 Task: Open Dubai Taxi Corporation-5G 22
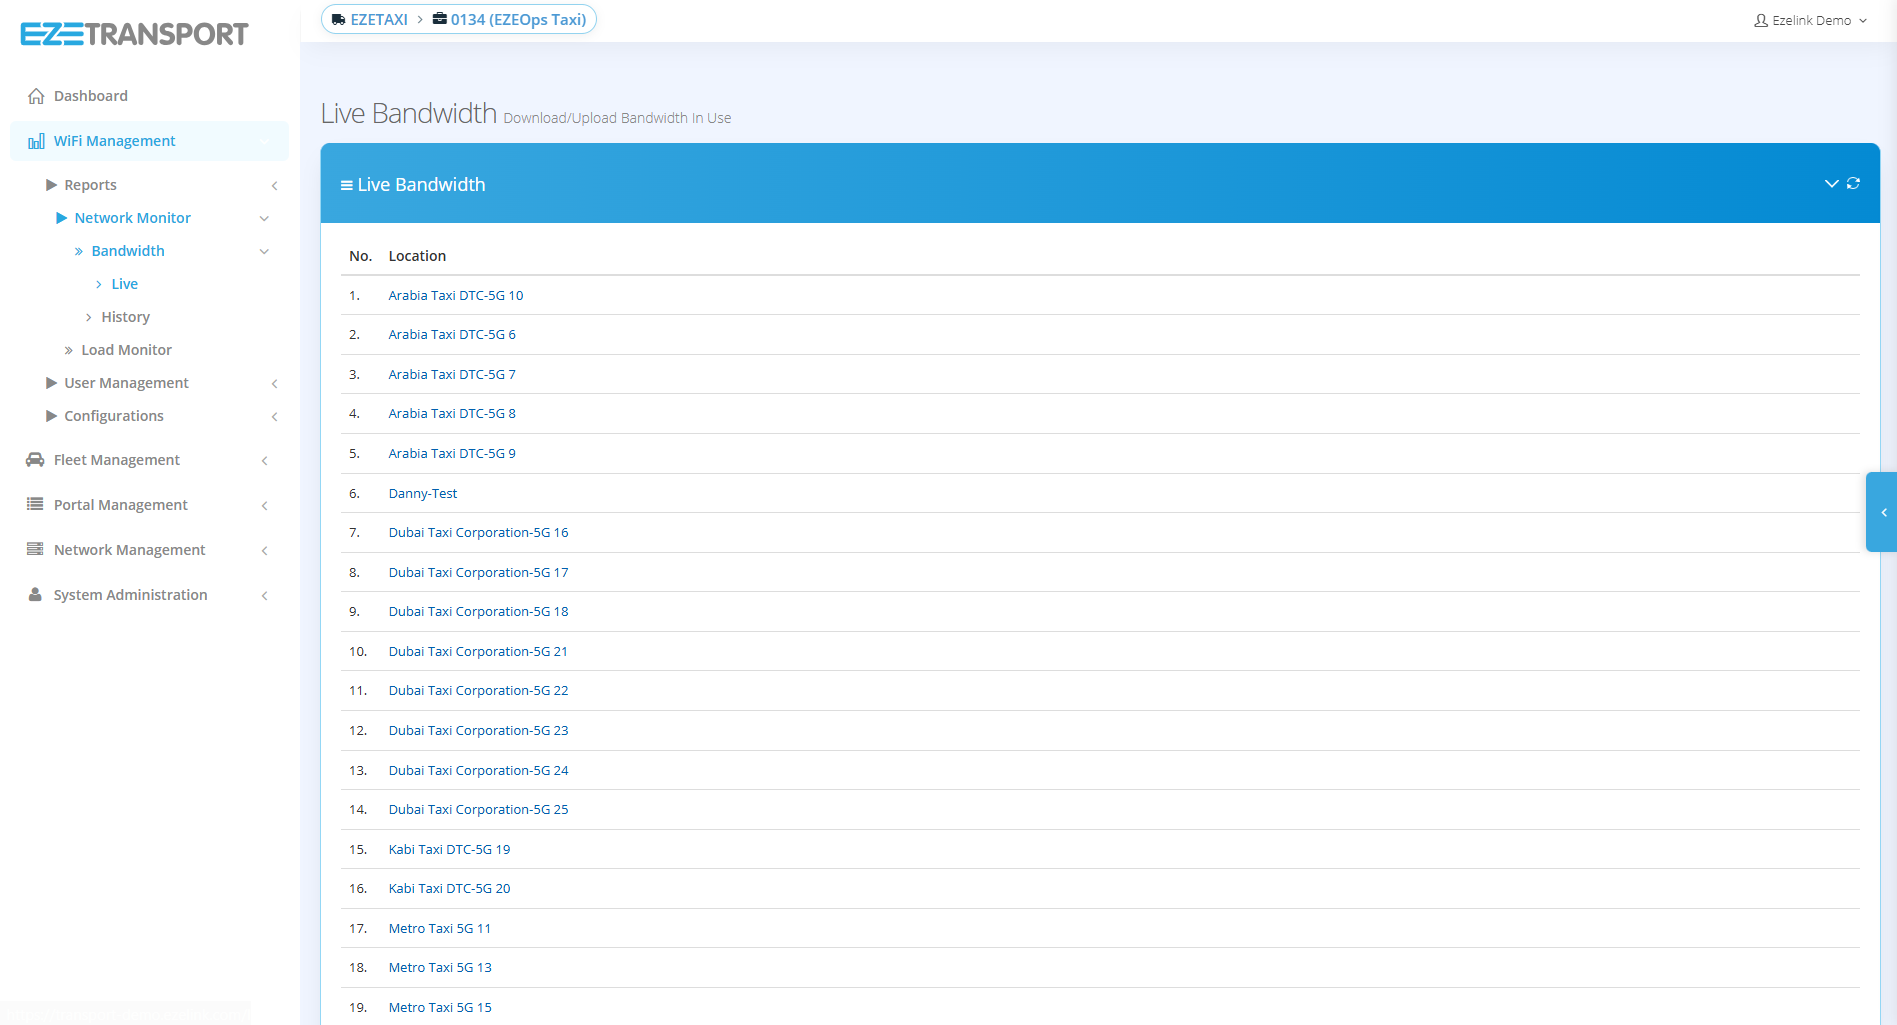(478, 690)
